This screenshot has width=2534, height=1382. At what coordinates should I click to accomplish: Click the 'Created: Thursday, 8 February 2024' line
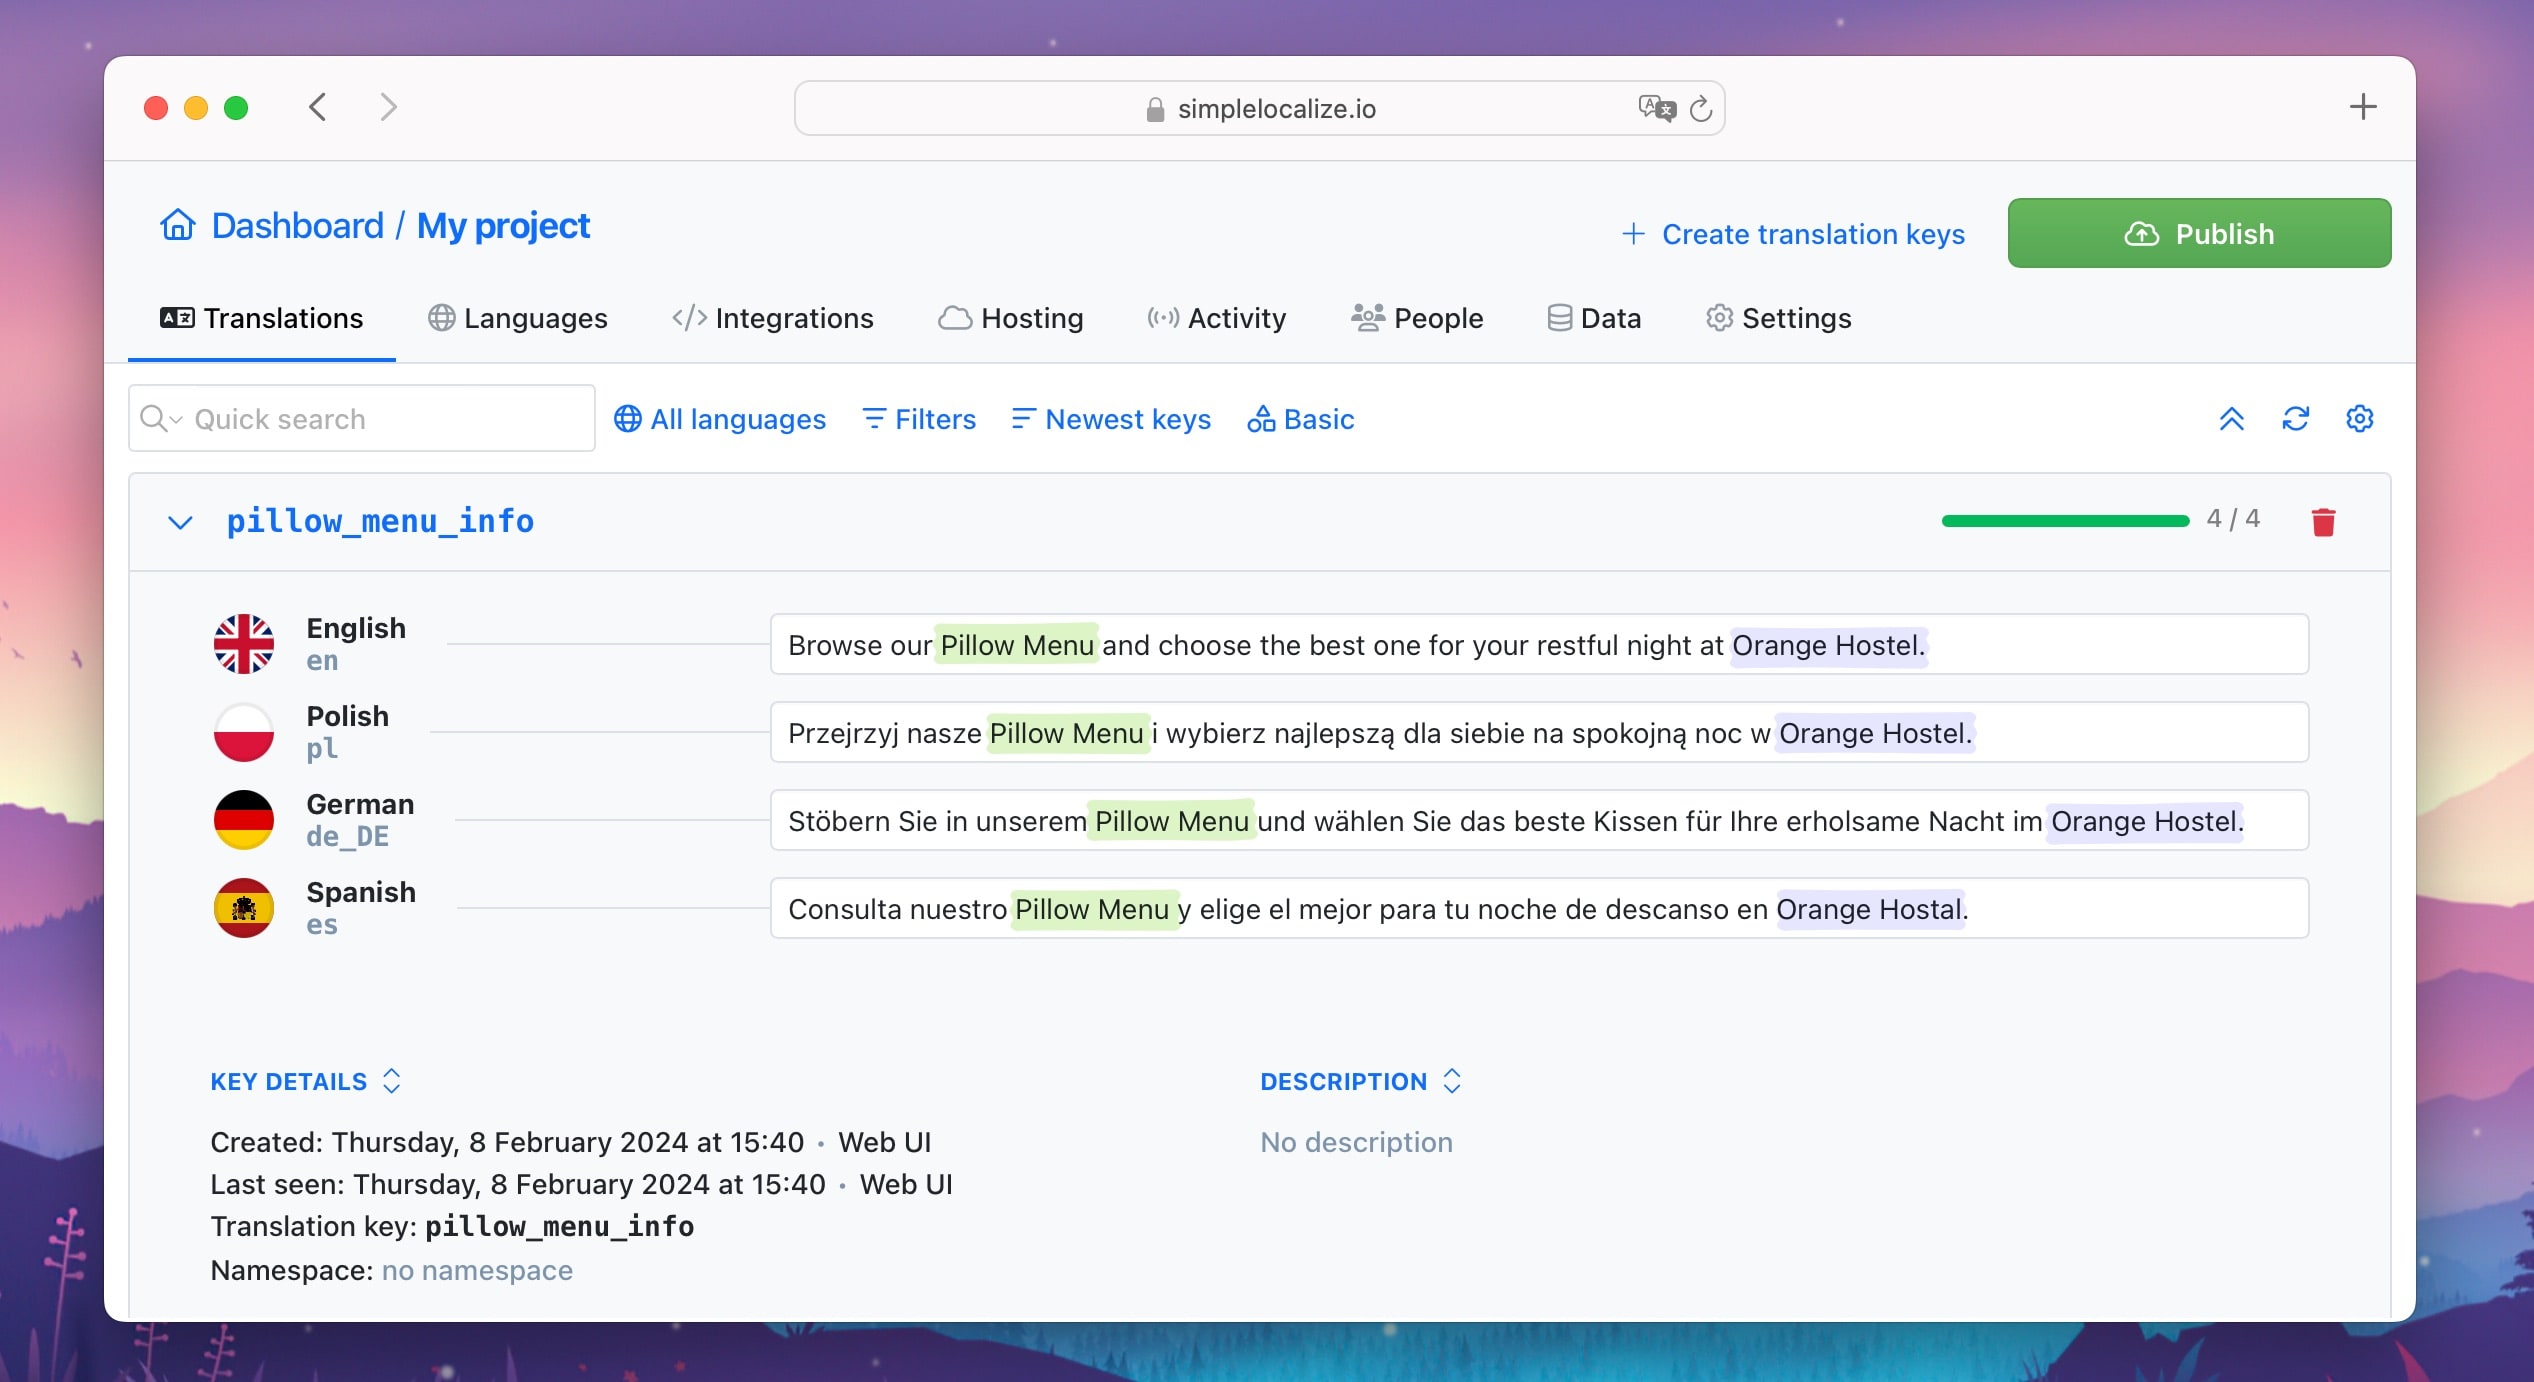pos(570,1142)
